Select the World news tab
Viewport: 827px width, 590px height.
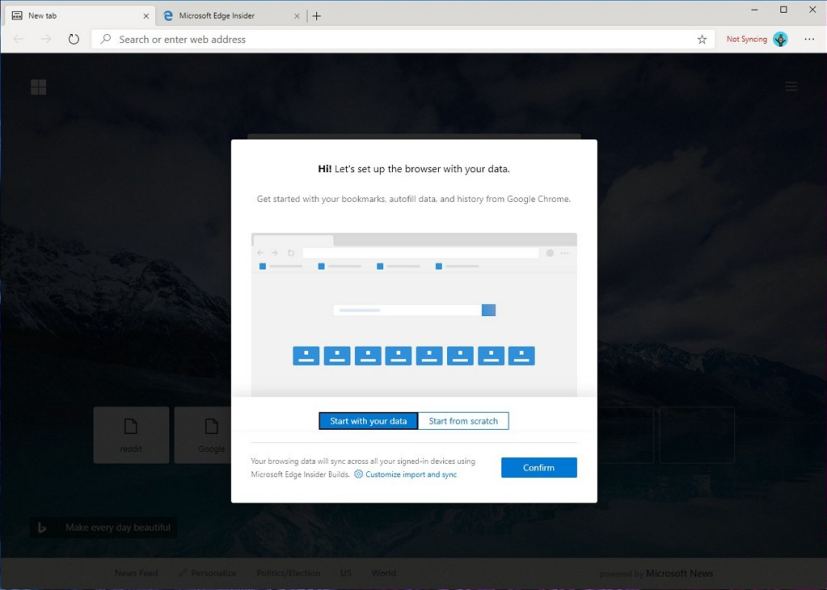point(383,573)
